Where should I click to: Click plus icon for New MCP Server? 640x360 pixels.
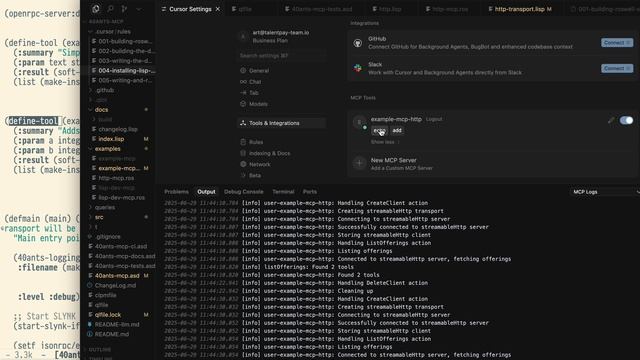tap(359, 164)
